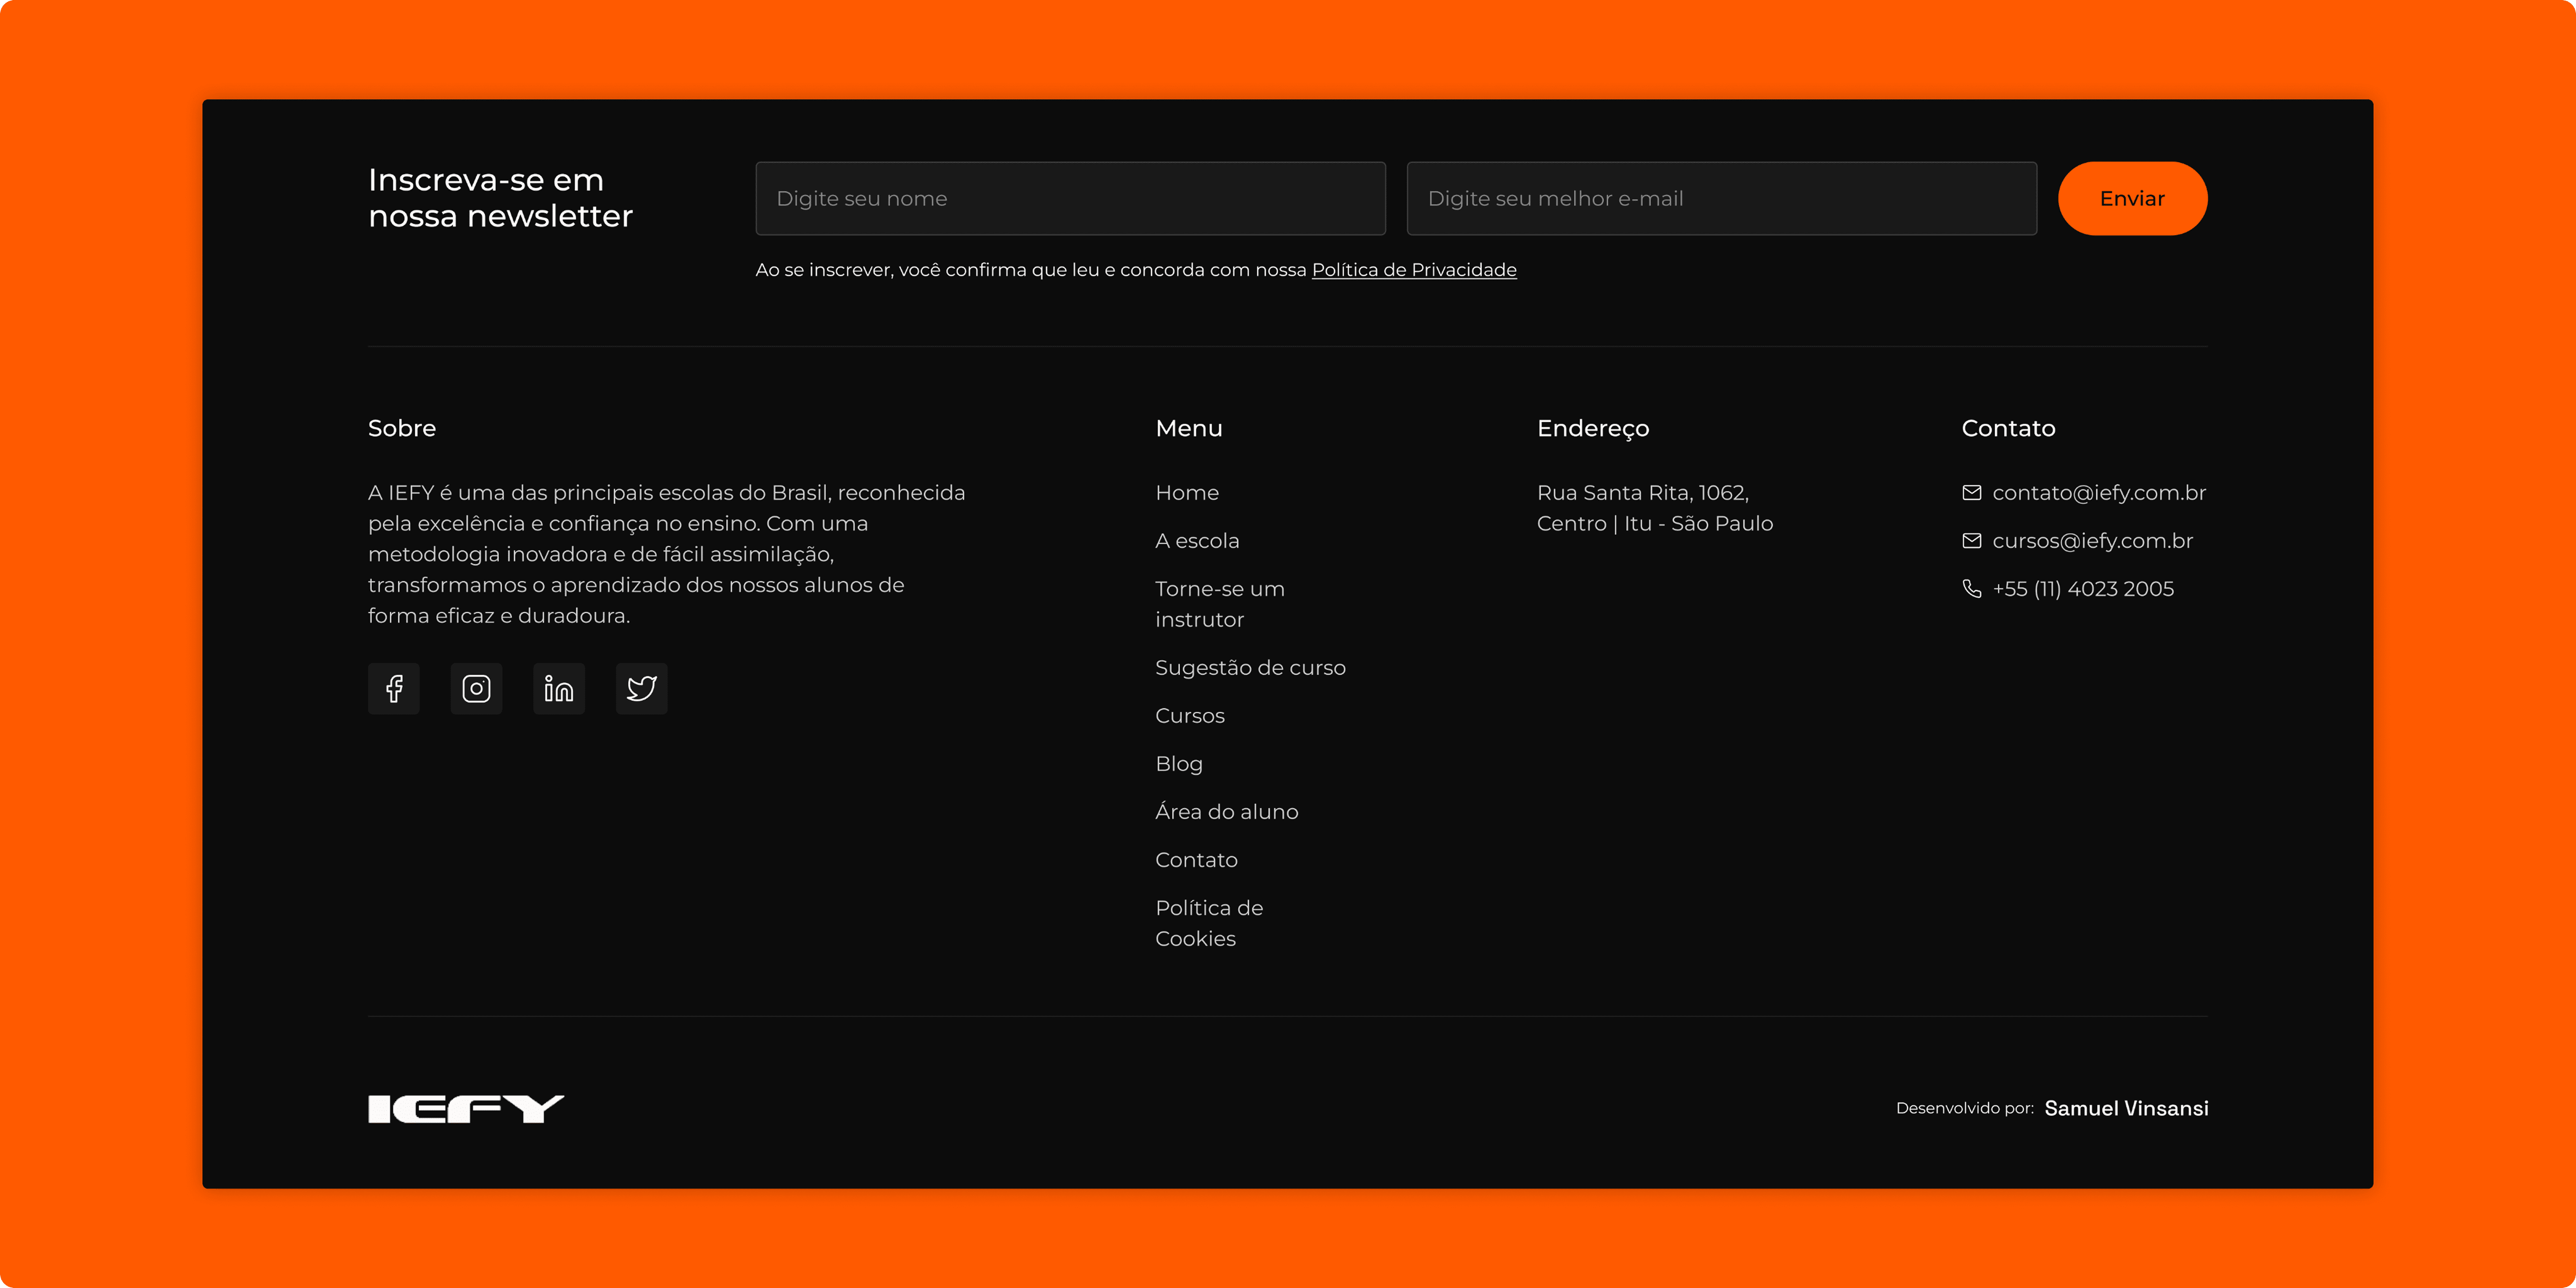The height and width of the screenshot is (1288, 2576).
Task: Click the 'Menu' column heading
Action: (x=1189, y=428)
